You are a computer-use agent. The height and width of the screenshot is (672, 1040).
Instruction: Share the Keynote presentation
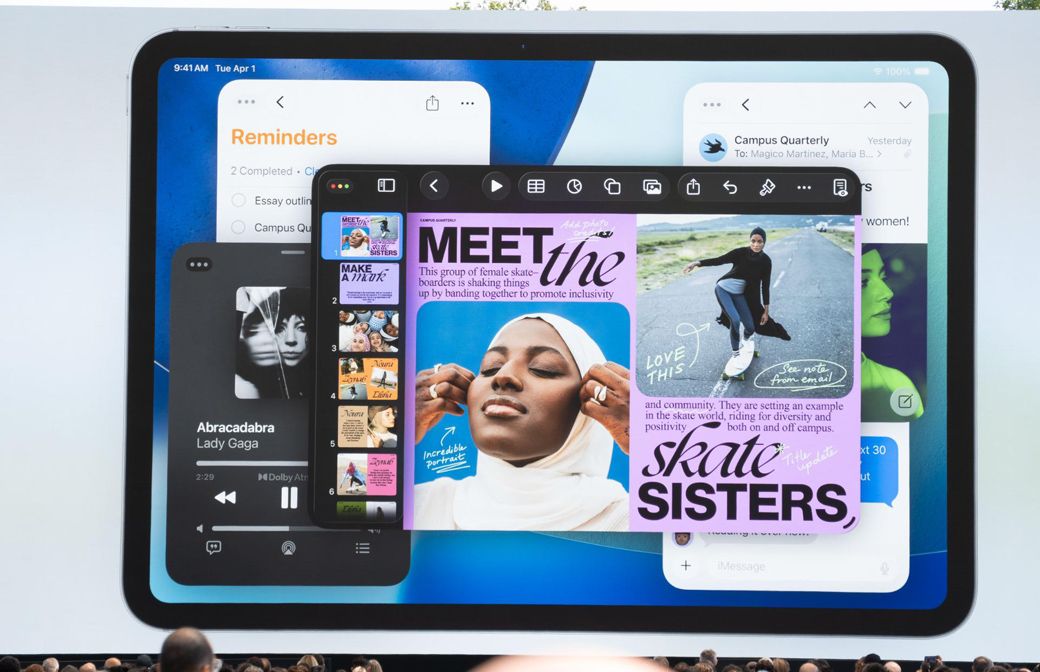693,186
